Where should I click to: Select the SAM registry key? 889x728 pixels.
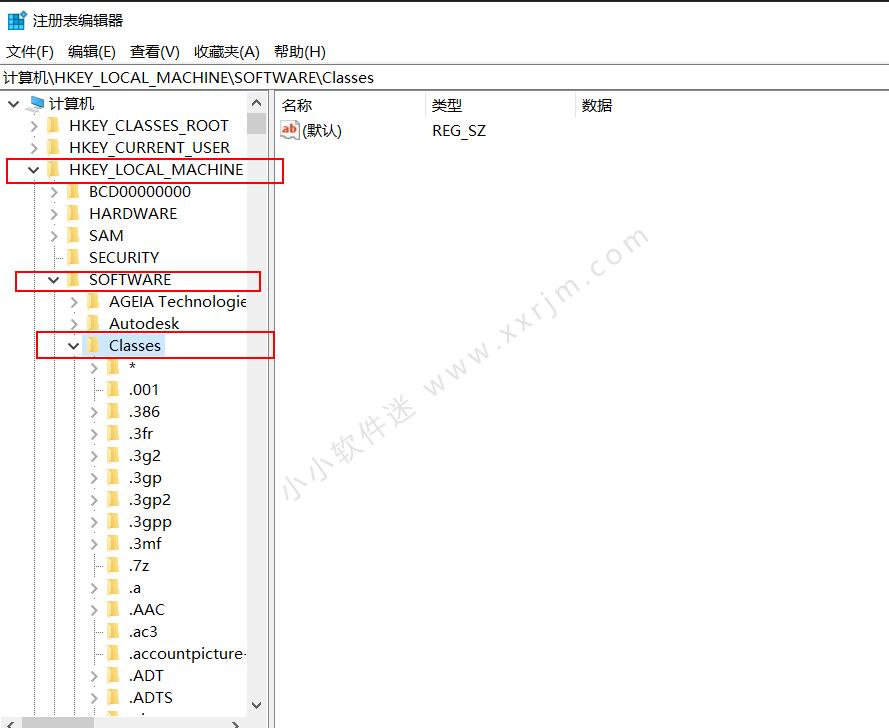(107, 235)
